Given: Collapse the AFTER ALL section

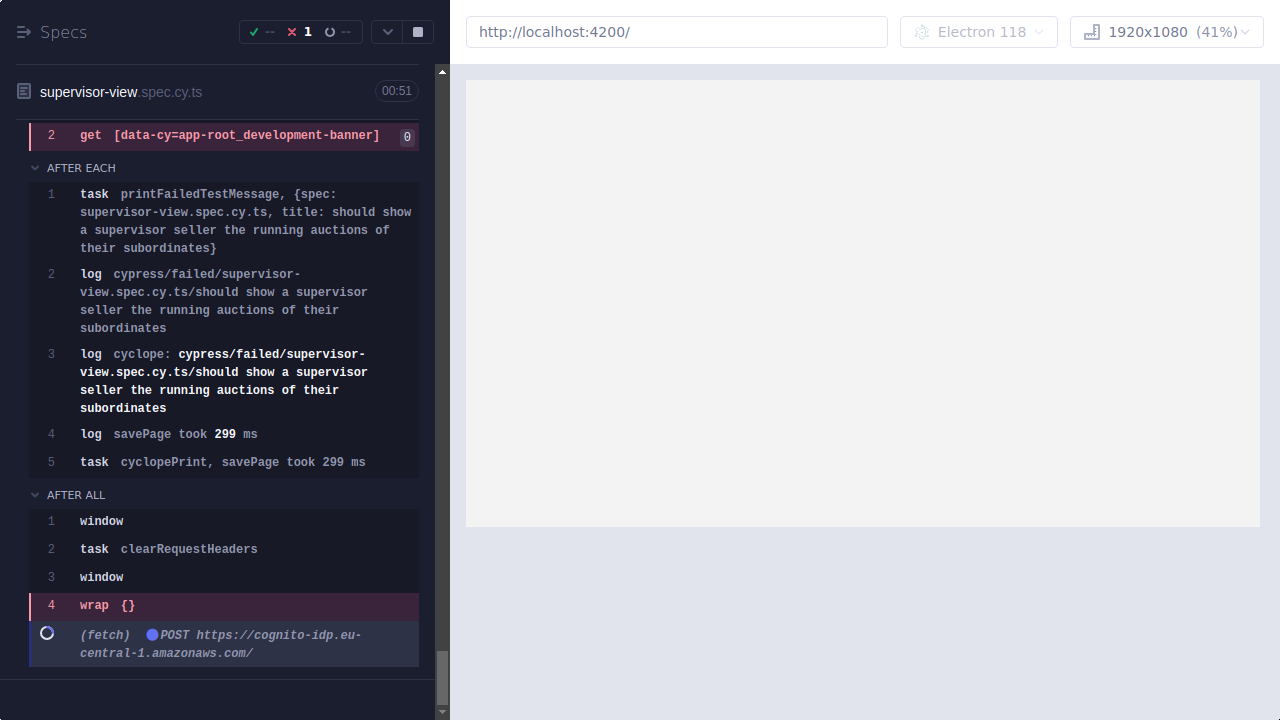Looking at the screenshot, I should (x=36, y=494).
